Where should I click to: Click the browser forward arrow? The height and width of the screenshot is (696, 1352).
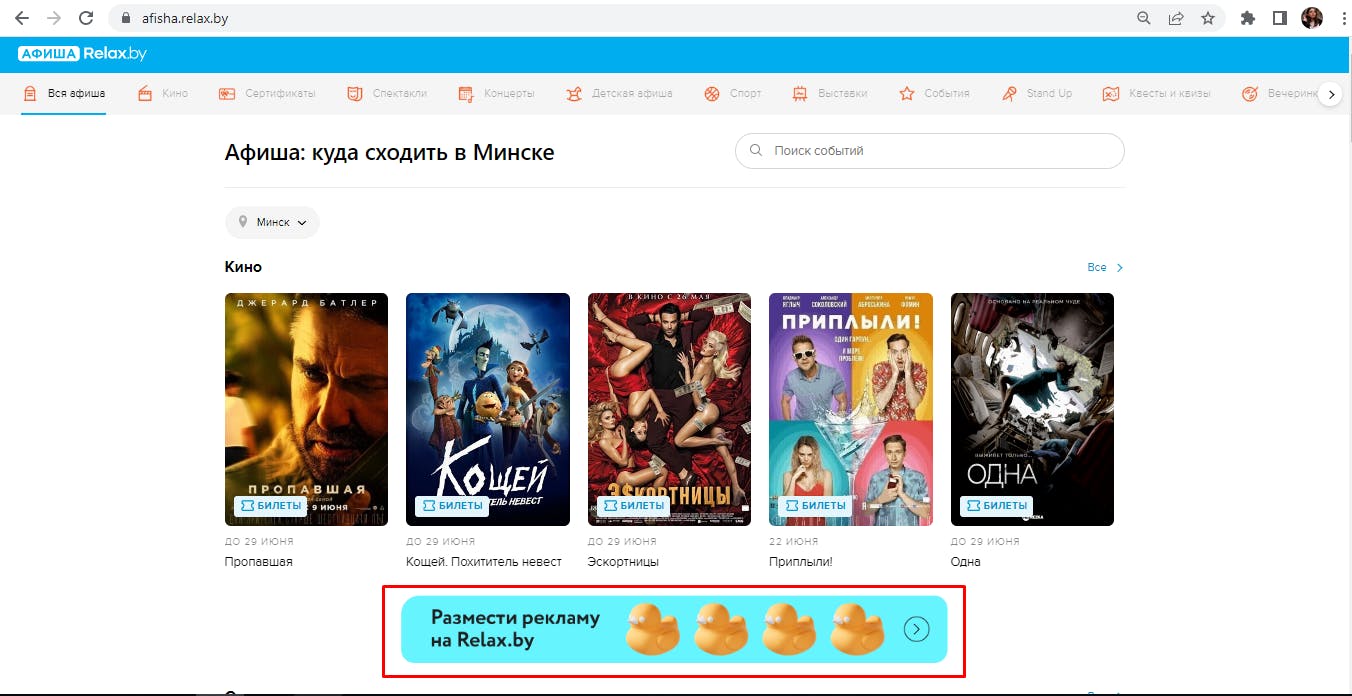pos(54,18)
